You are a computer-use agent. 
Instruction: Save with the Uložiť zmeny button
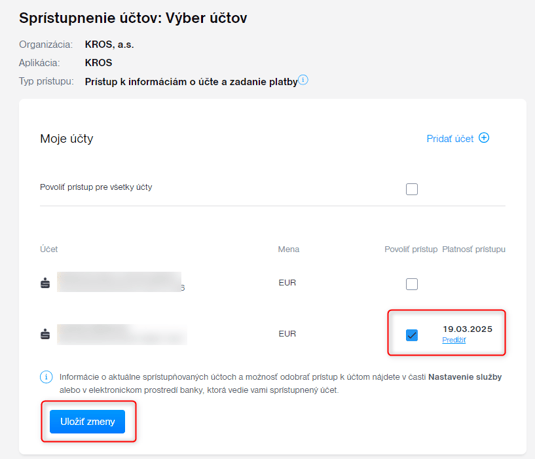point(87,421)
